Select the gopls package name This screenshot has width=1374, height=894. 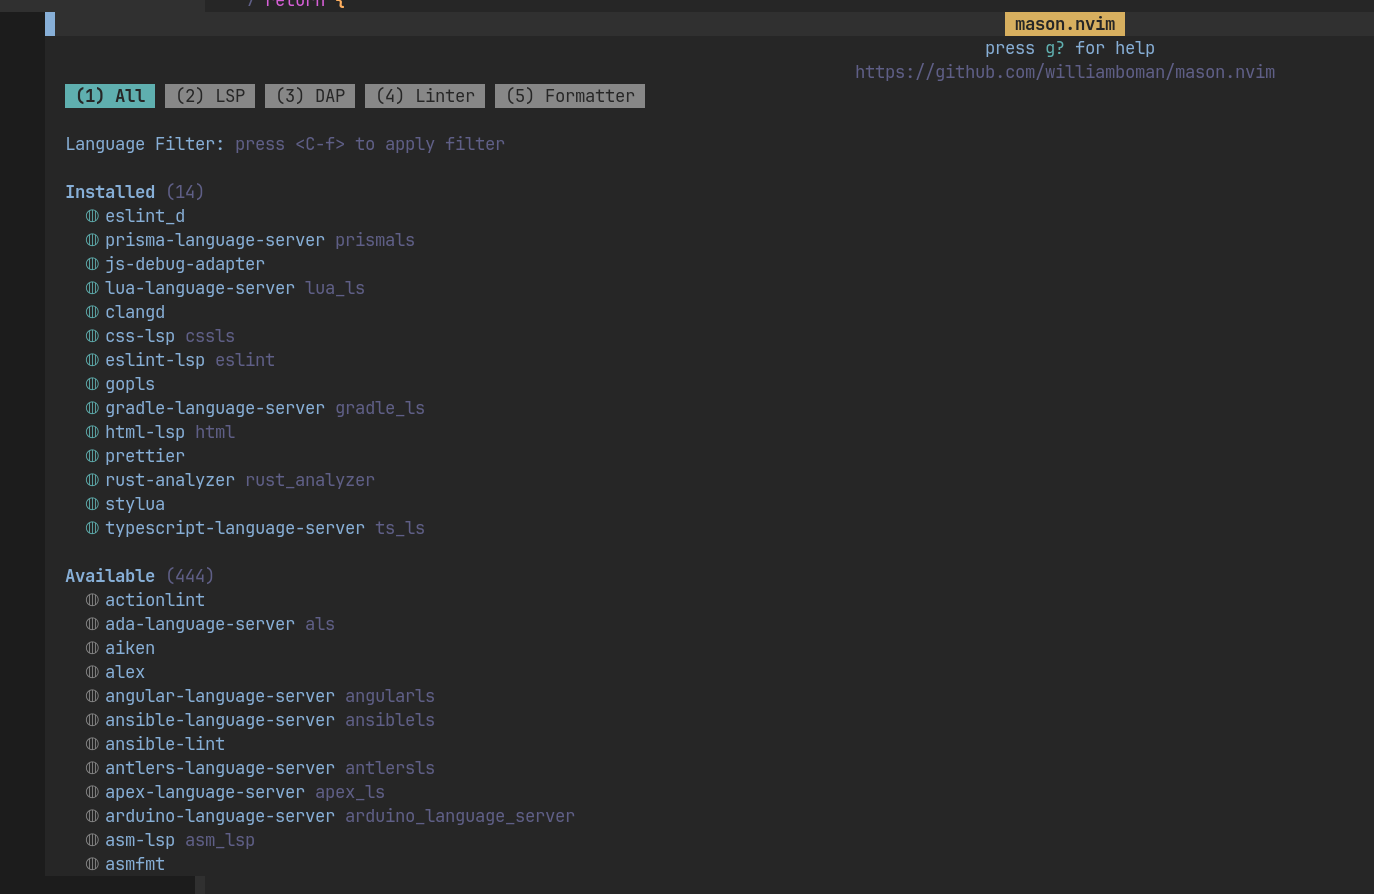tap(130, 384)
